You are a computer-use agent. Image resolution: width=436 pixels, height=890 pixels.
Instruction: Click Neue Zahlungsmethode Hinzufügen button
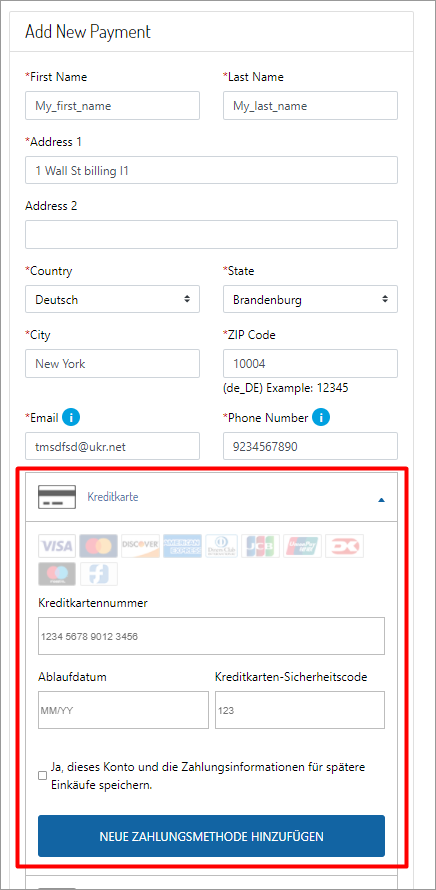tap(211, 836)
